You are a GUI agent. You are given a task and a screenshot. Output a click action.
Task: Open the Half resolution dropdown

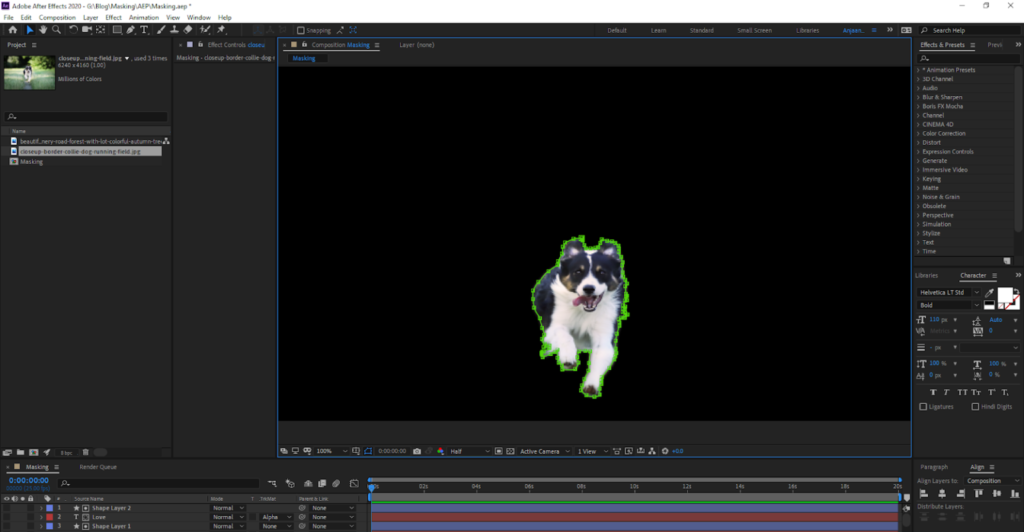tap(470, 451)
